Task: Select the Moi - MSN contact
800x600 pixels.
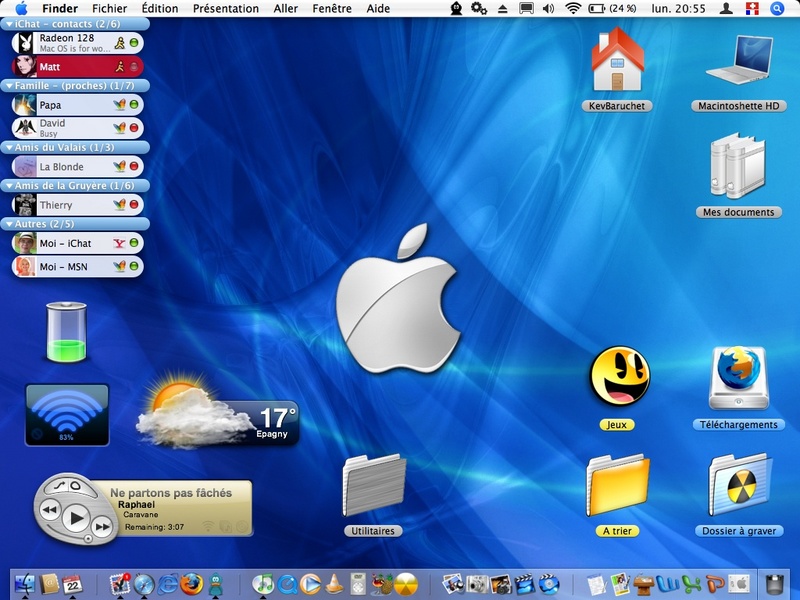Action: [x=77, y=266]
